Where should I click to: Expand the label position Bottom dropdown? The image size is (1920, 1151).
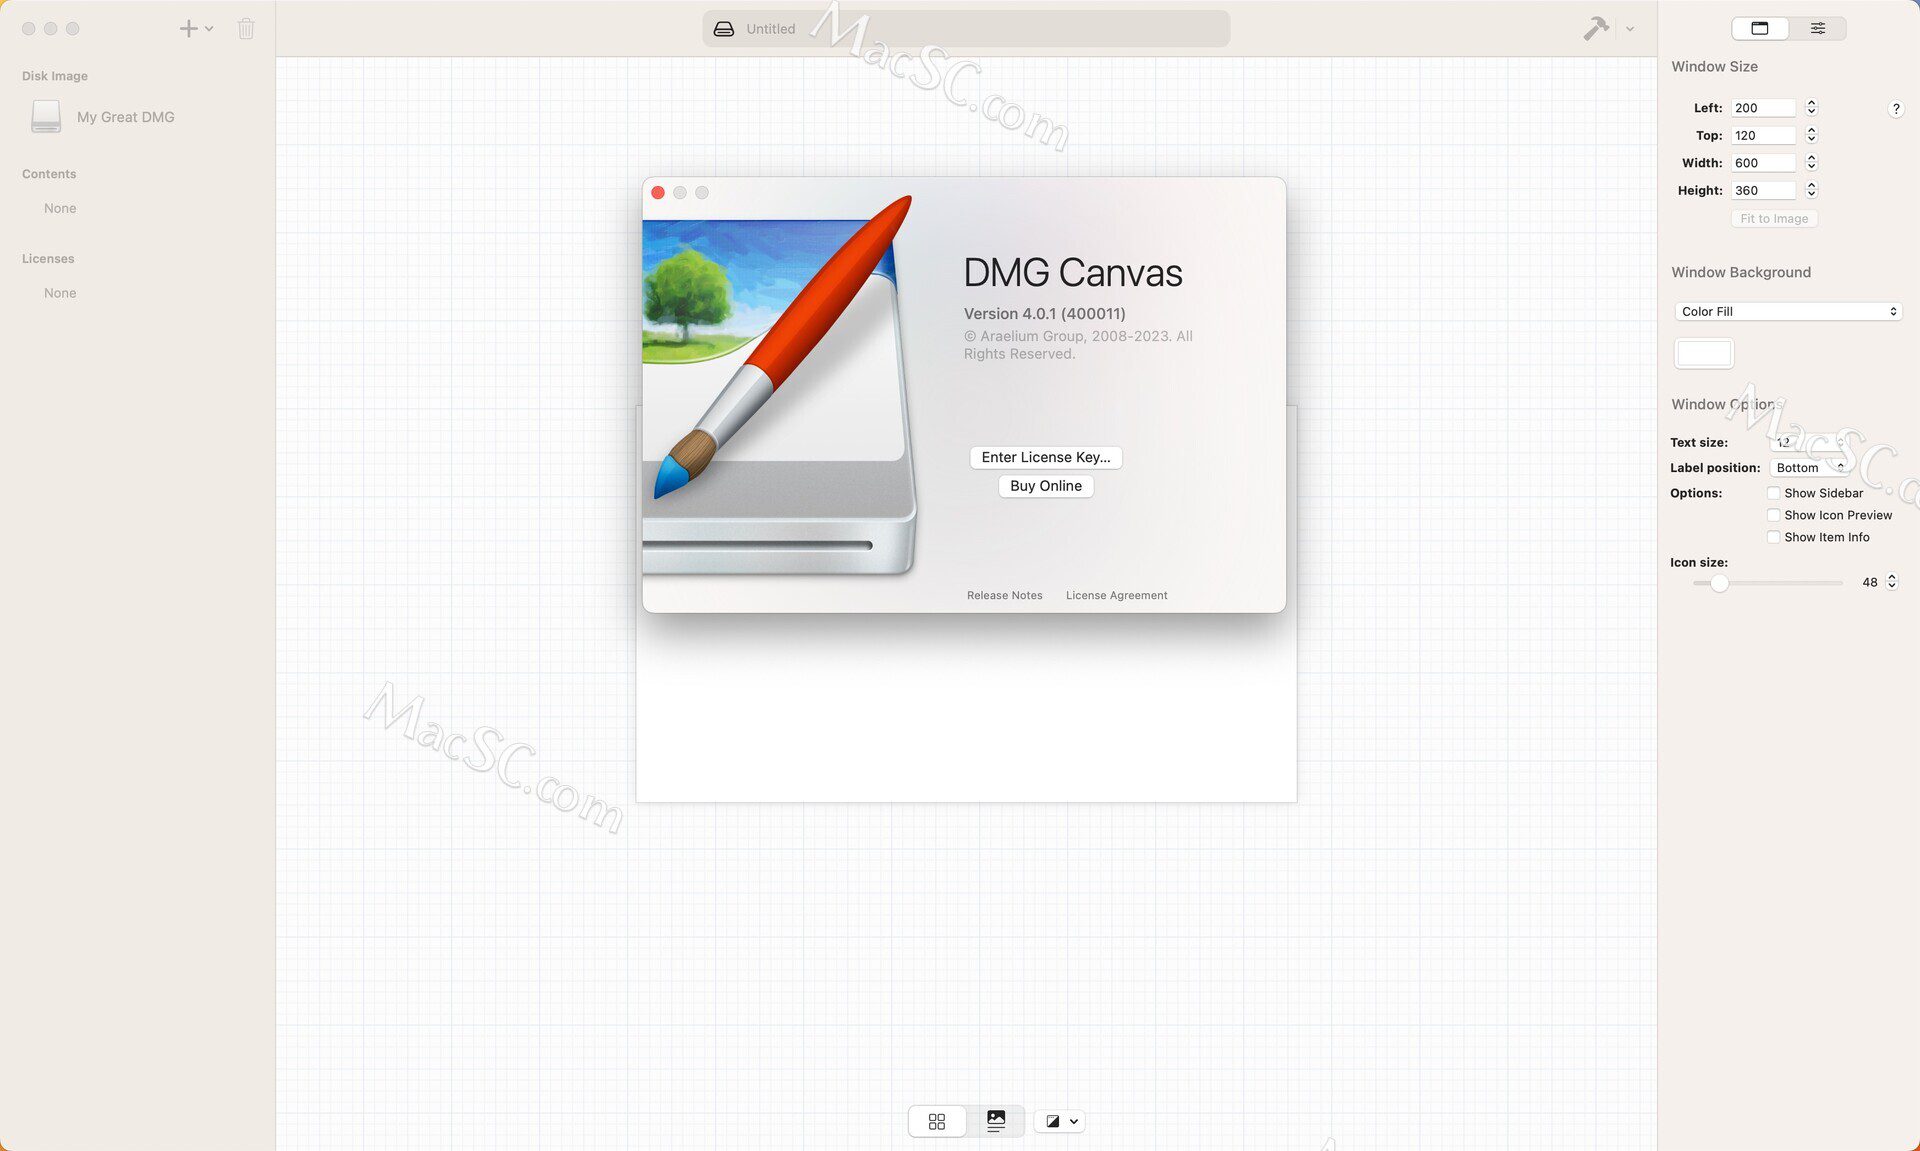tap(1808, 467)
